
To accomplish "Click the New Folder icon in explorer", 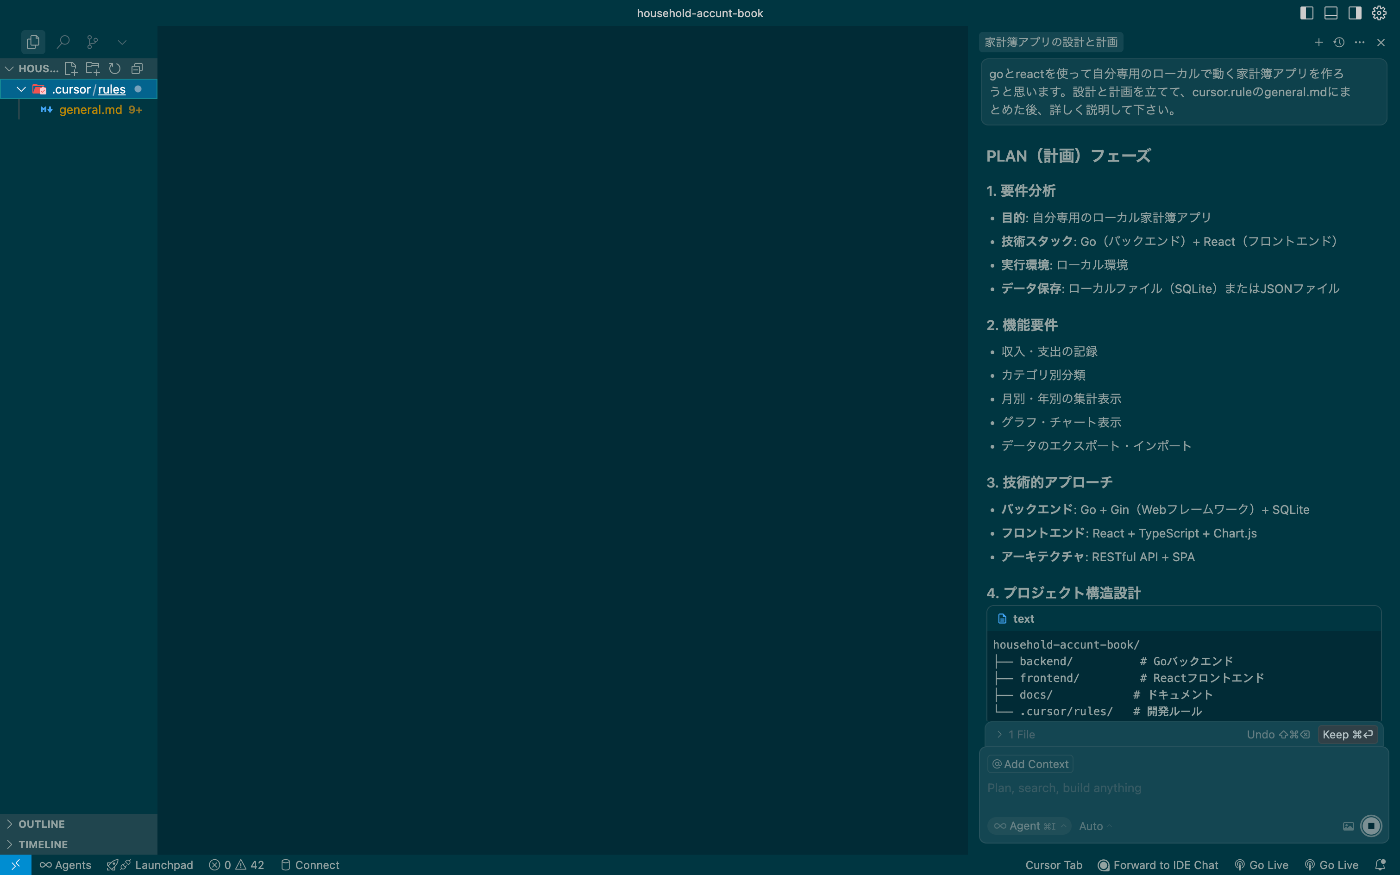I will click(x=93, y=69).
